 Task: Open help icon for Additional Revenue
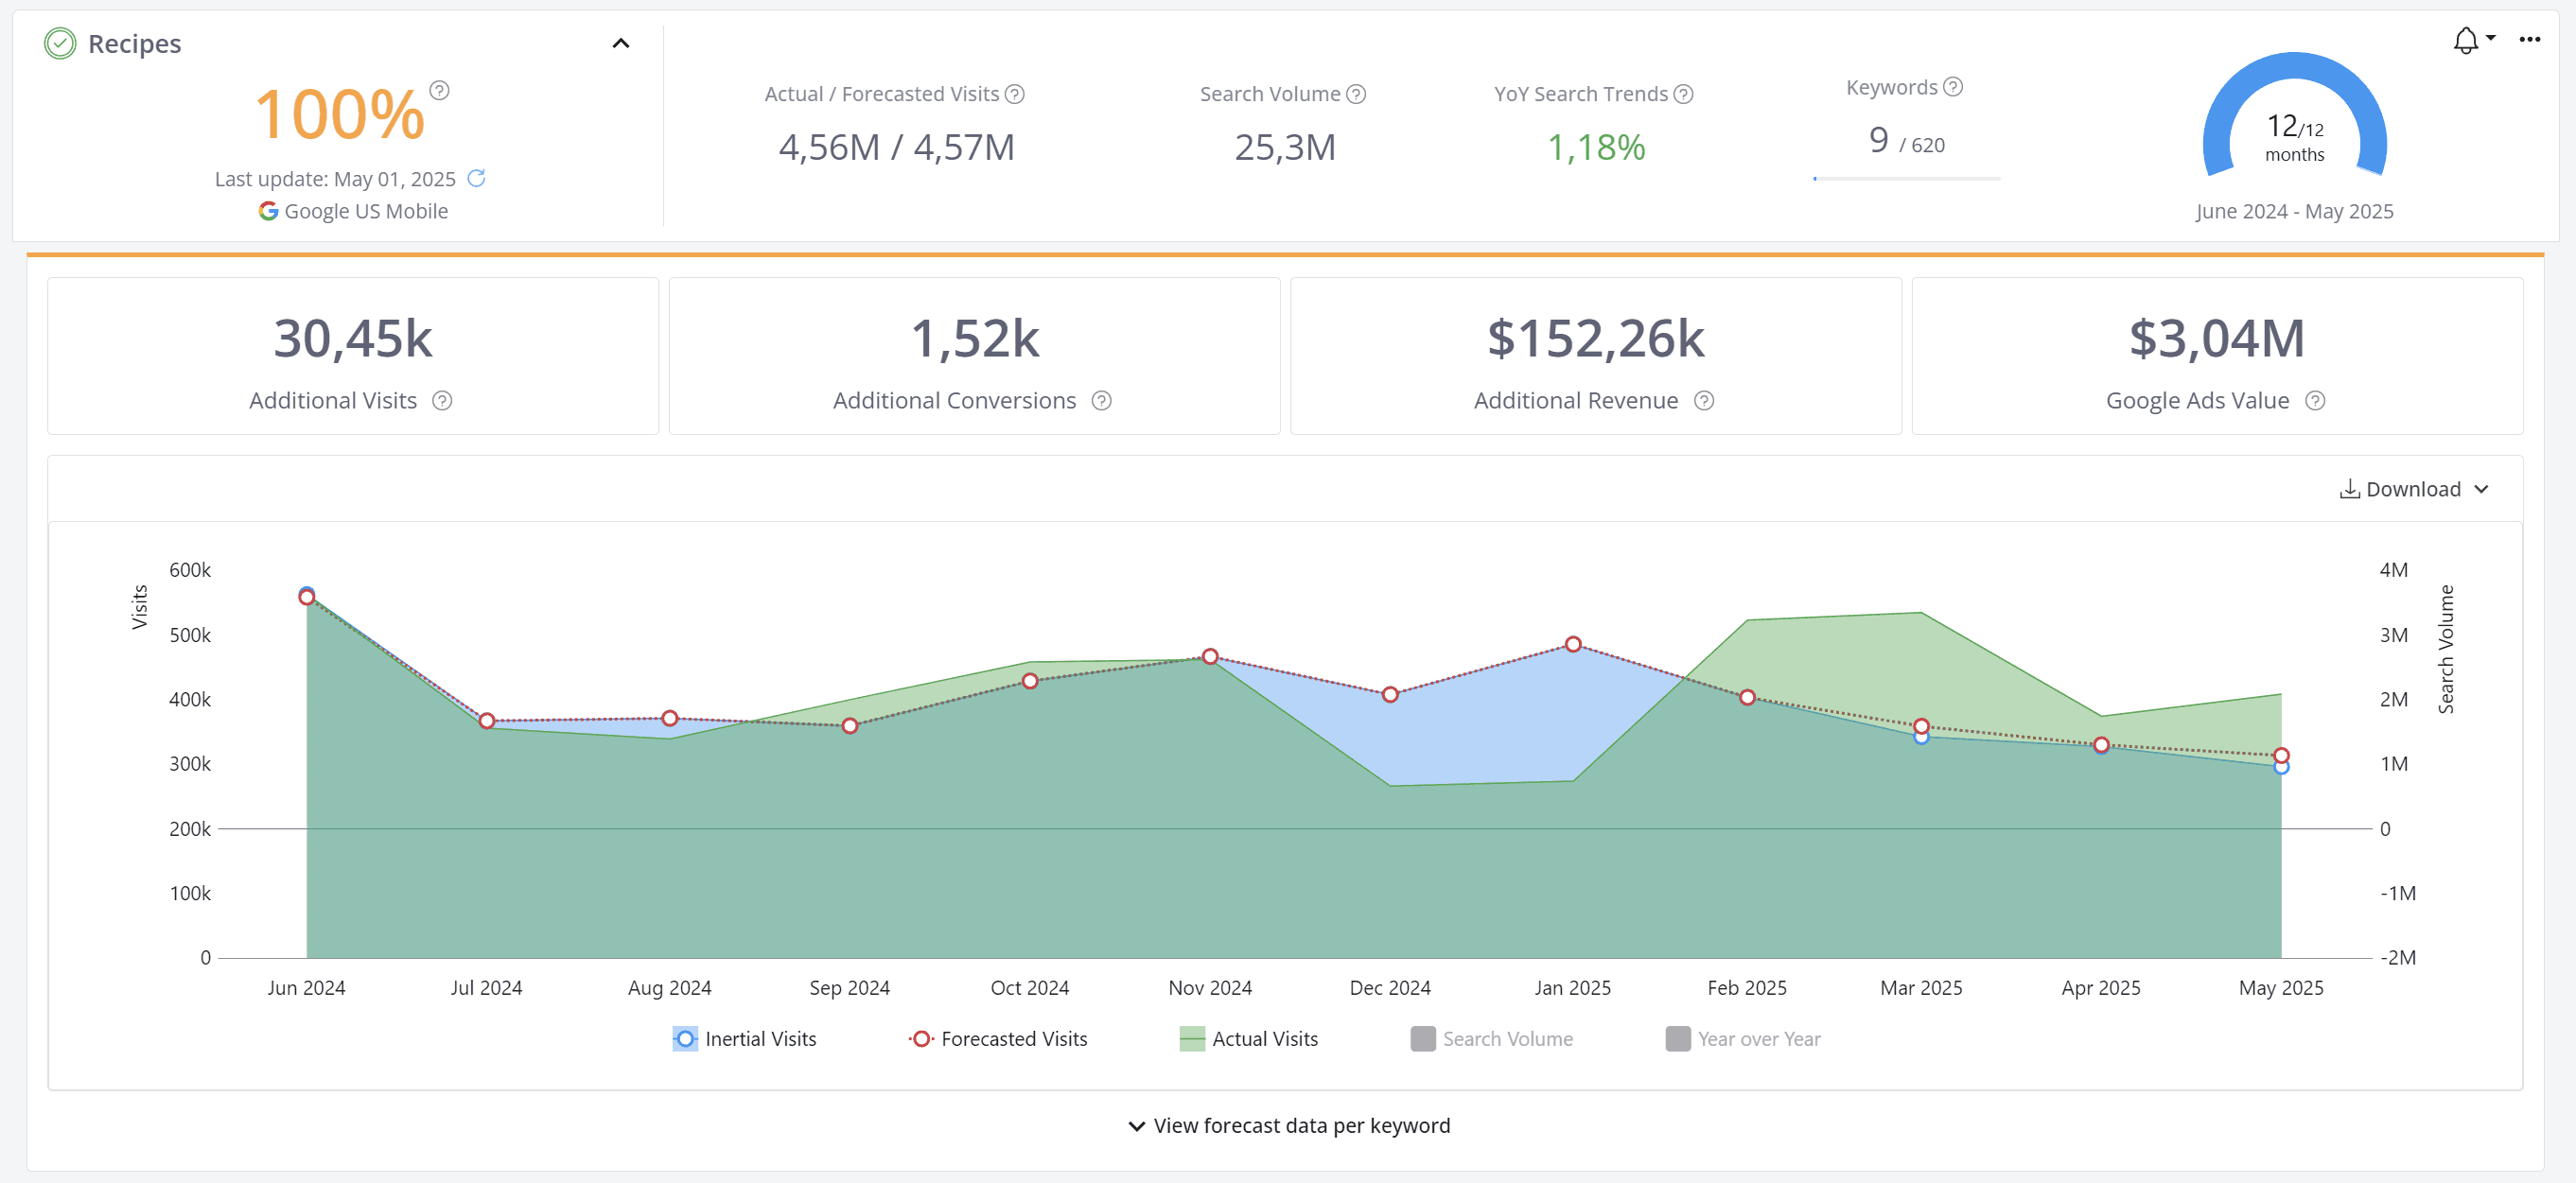pos(1705,401)
